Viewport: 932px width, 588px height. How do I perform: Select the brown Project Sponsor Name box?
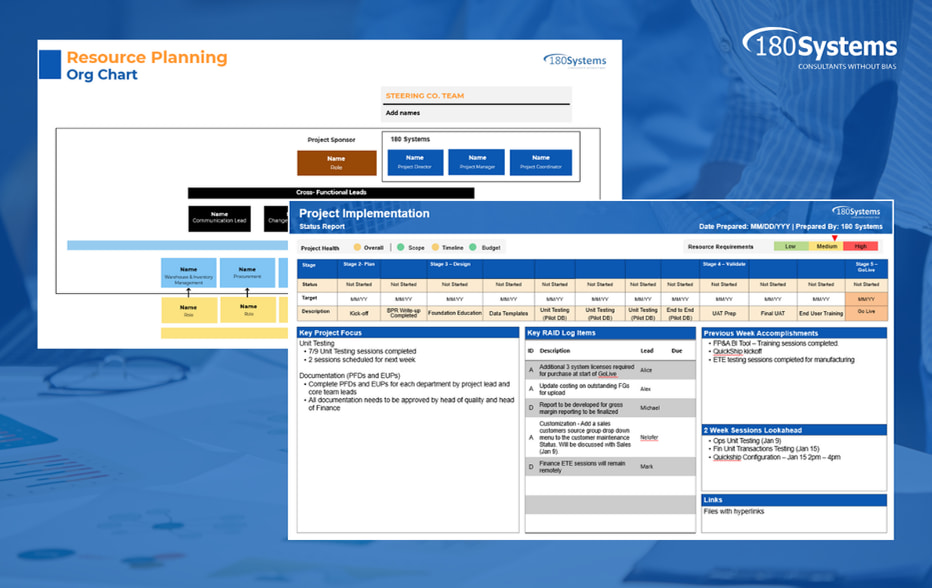pyautogui.click(x=336, y=163)
